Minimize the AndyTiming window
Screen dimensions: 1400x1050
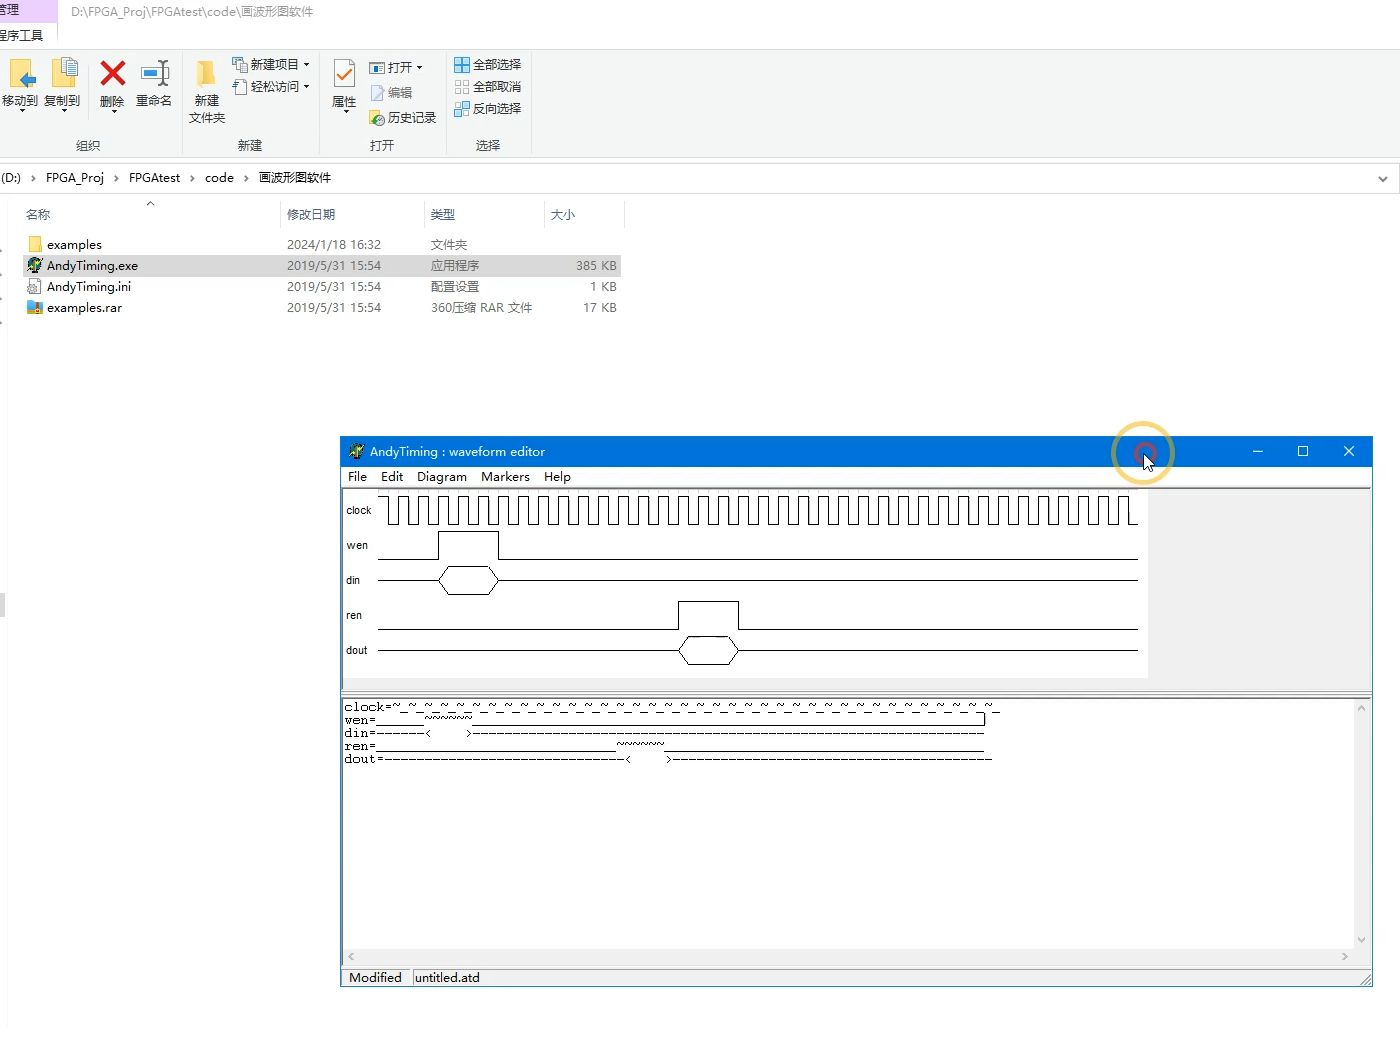pos(1258,451)
